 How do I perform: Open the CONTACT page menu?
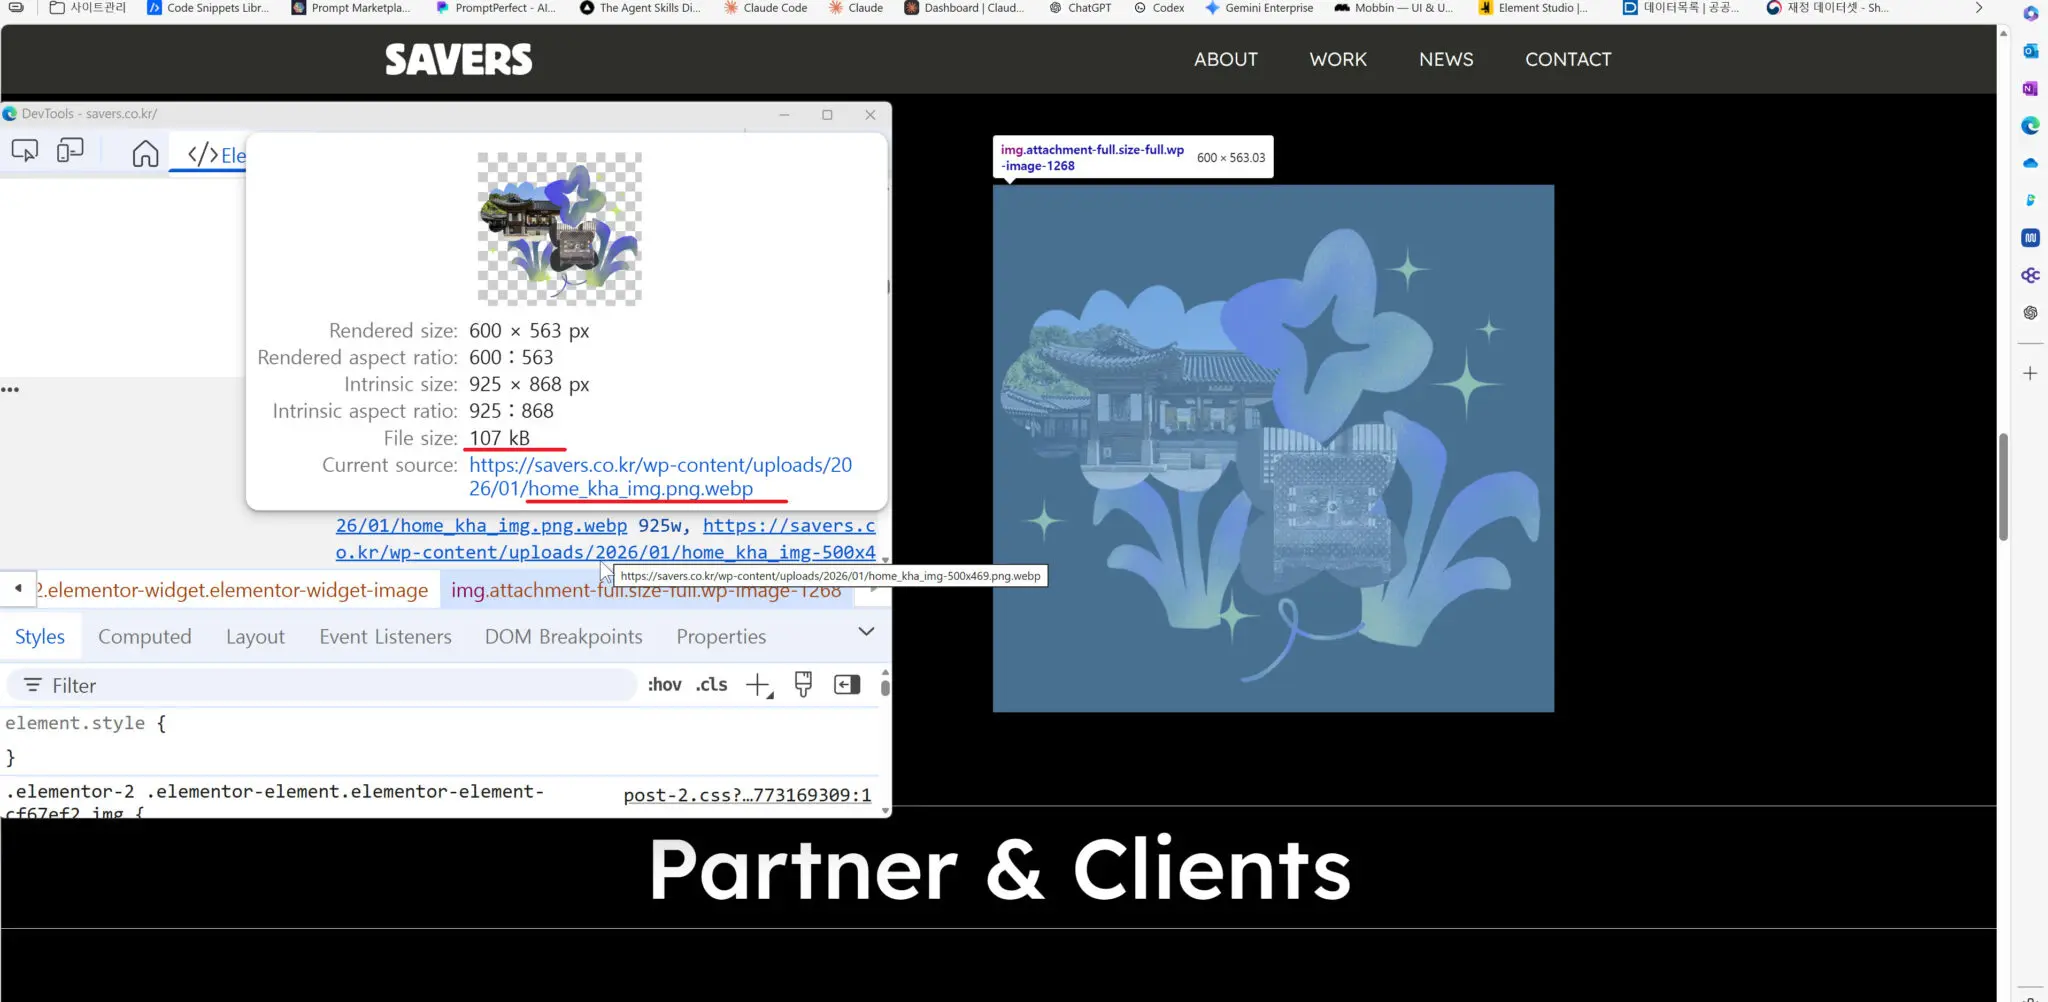click(x=1568, y=60)
